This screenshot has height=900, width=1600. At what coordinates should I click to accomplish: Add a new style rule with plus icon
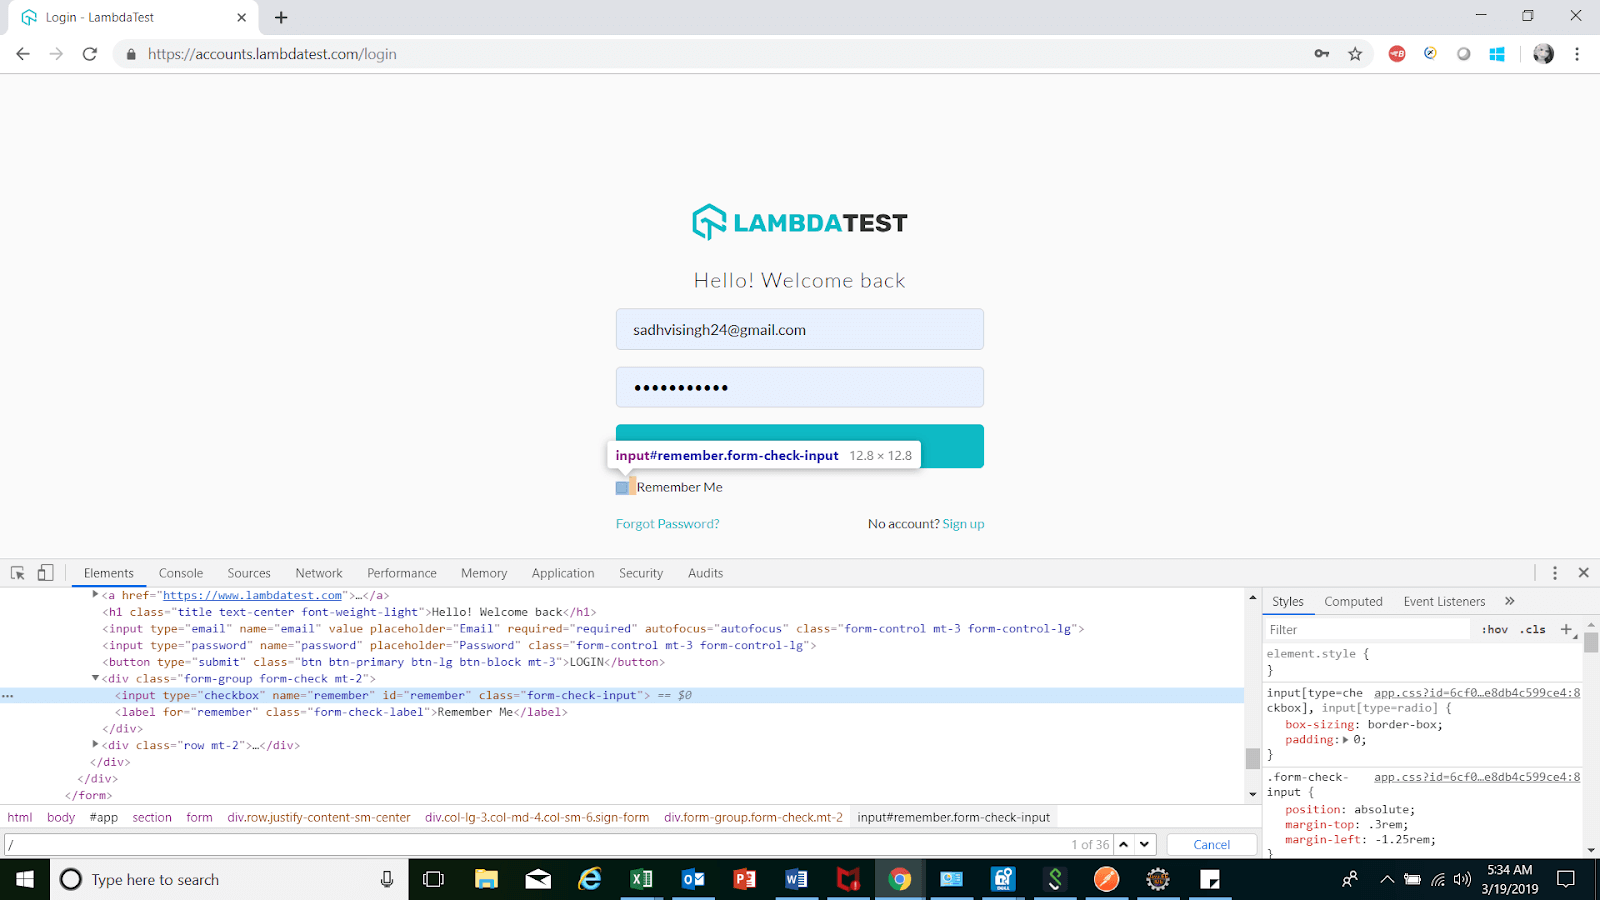click(1566, 629)
